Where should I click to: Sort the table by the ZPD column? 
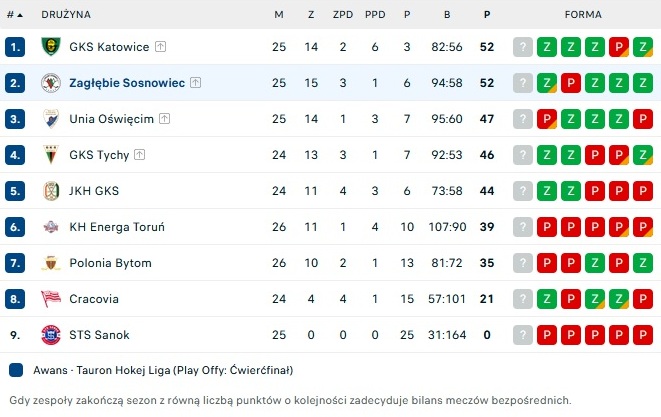point(343,15)
